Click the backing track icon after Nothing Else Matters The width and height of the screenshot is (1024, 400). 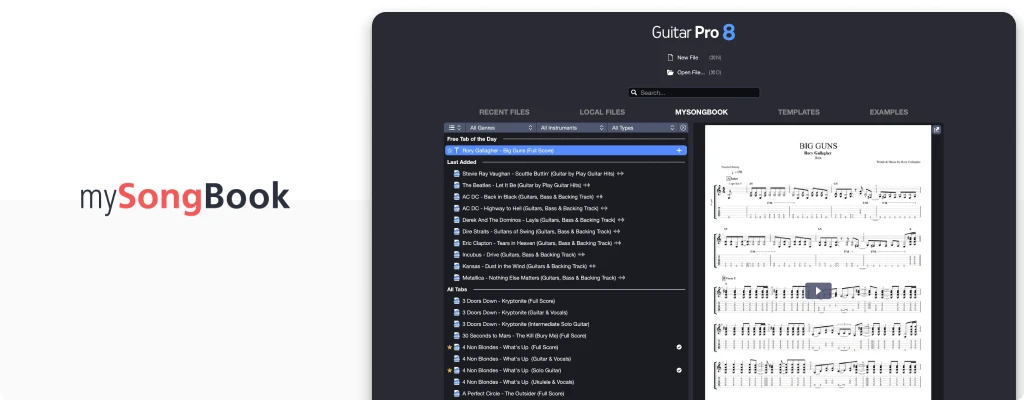tap(622, 278)
